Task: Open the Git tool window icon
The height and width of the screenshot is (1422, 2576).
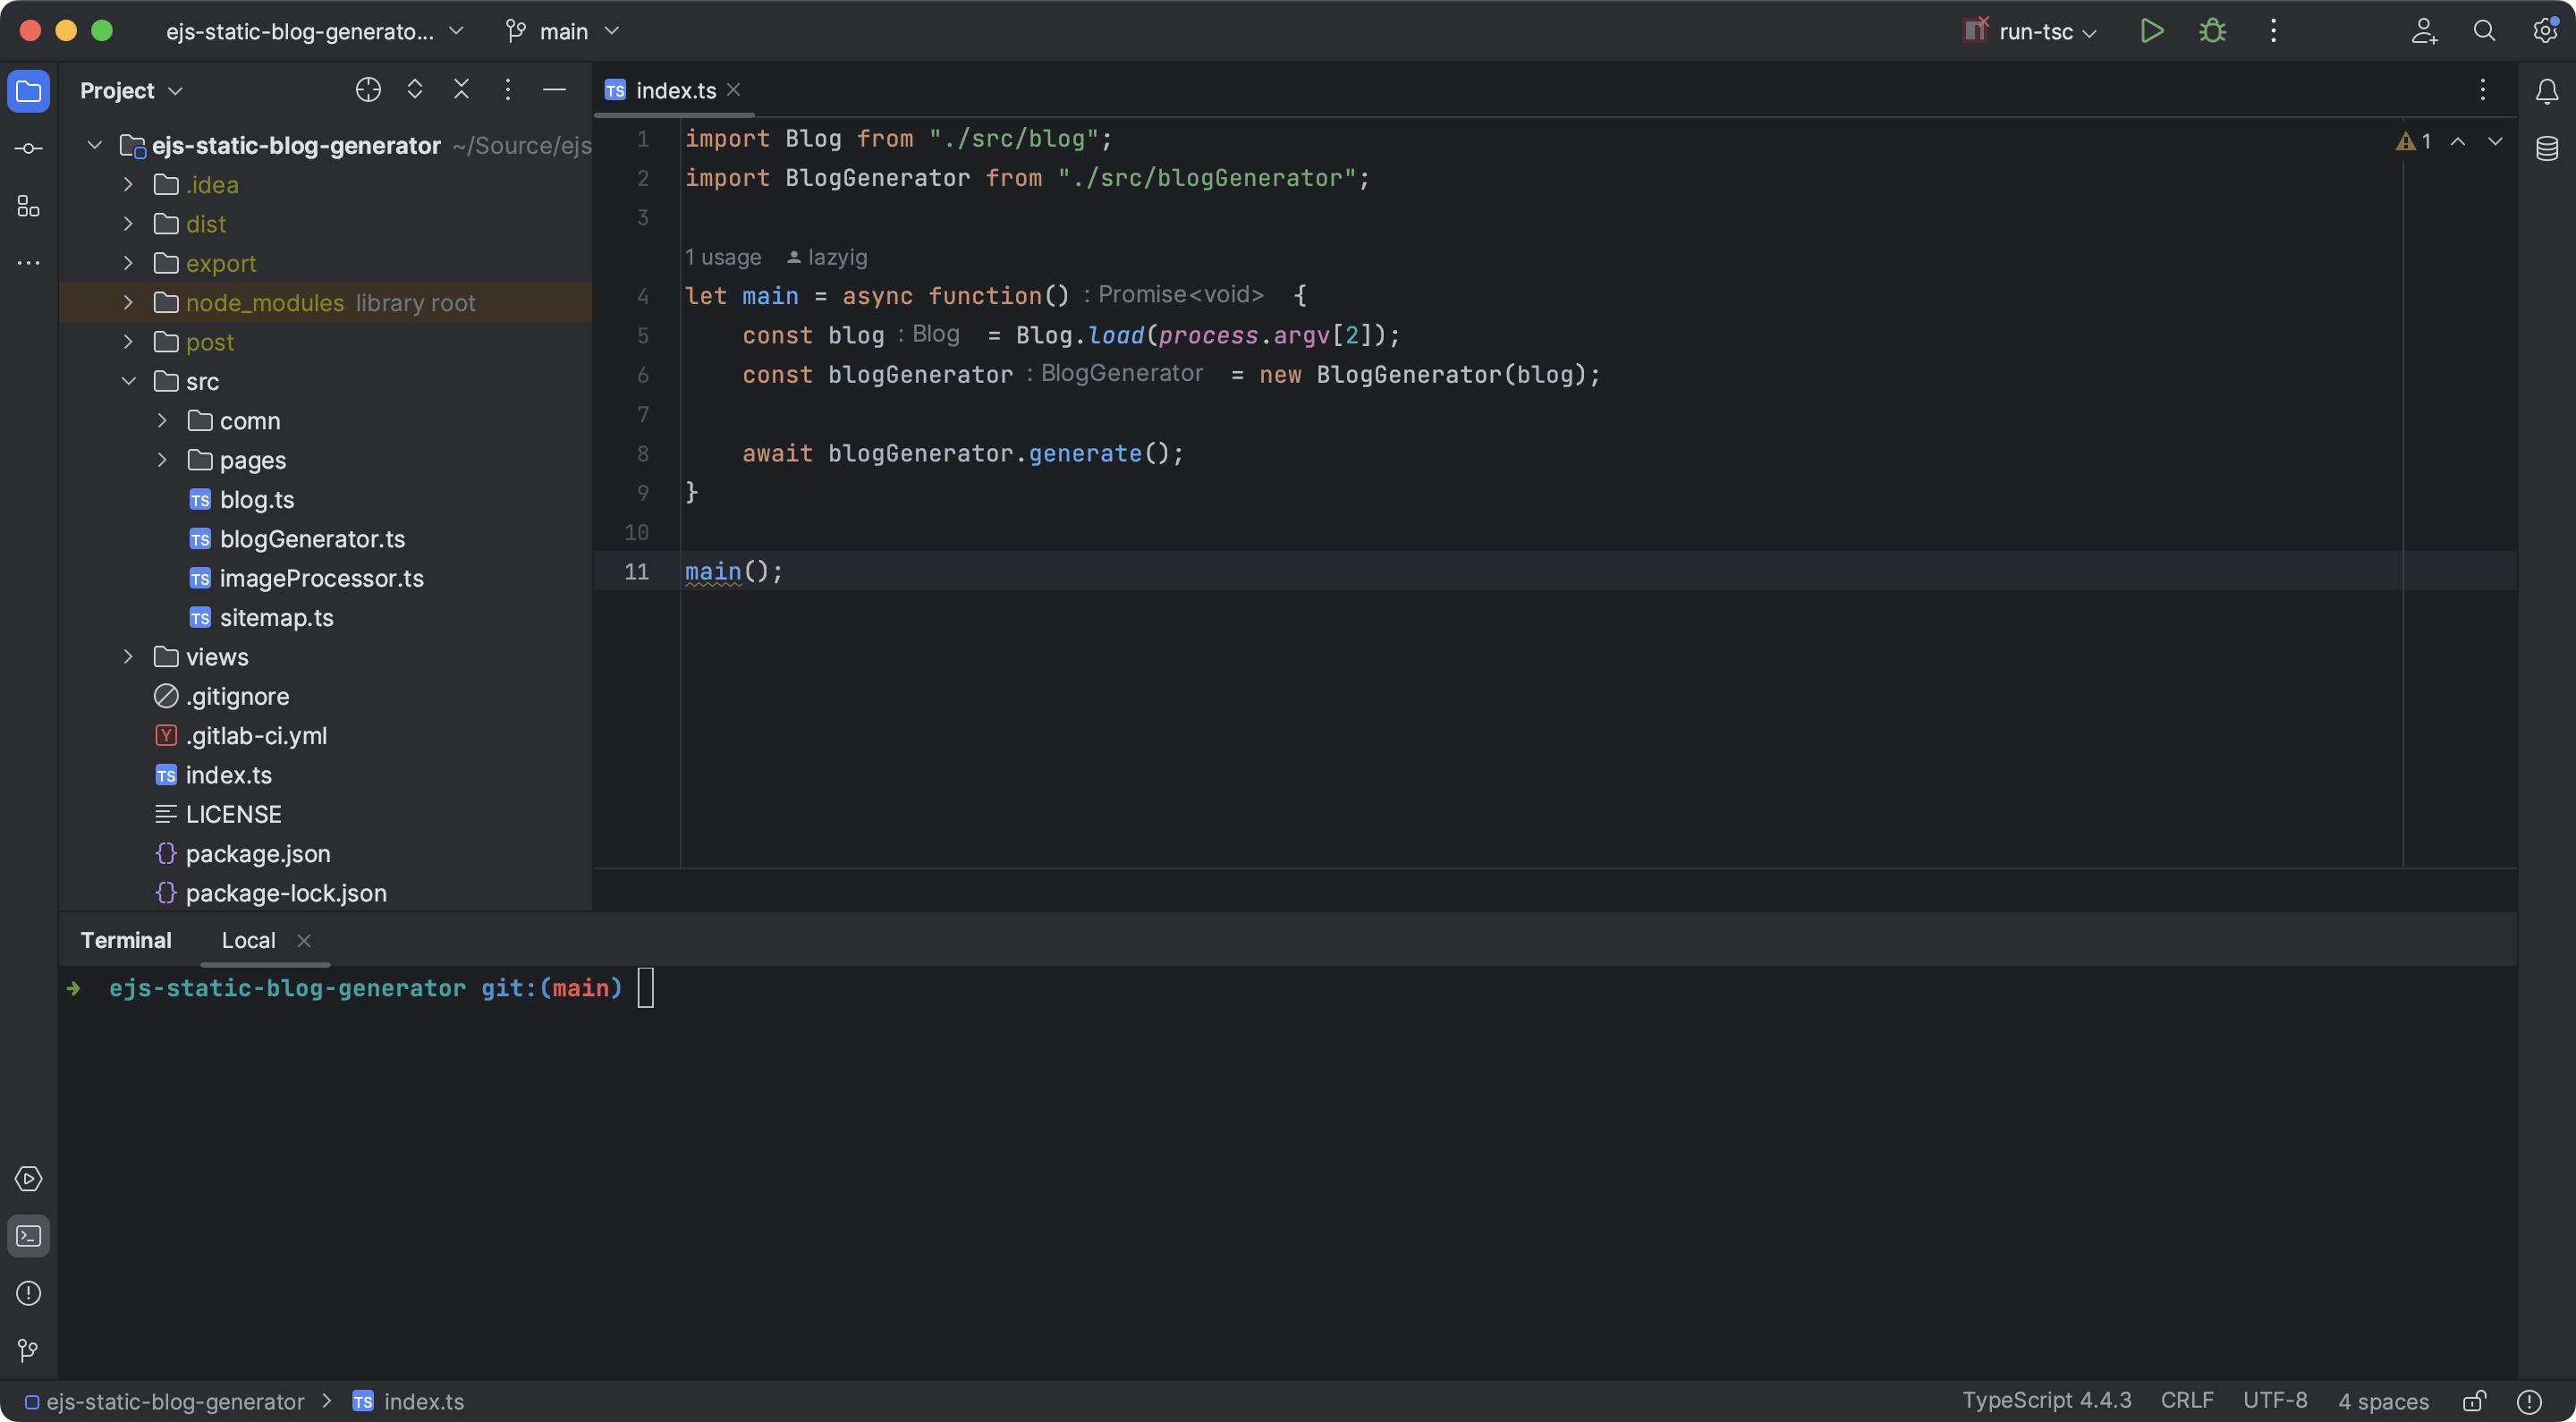Action: pyautogui.click(x=28, y=1351)
